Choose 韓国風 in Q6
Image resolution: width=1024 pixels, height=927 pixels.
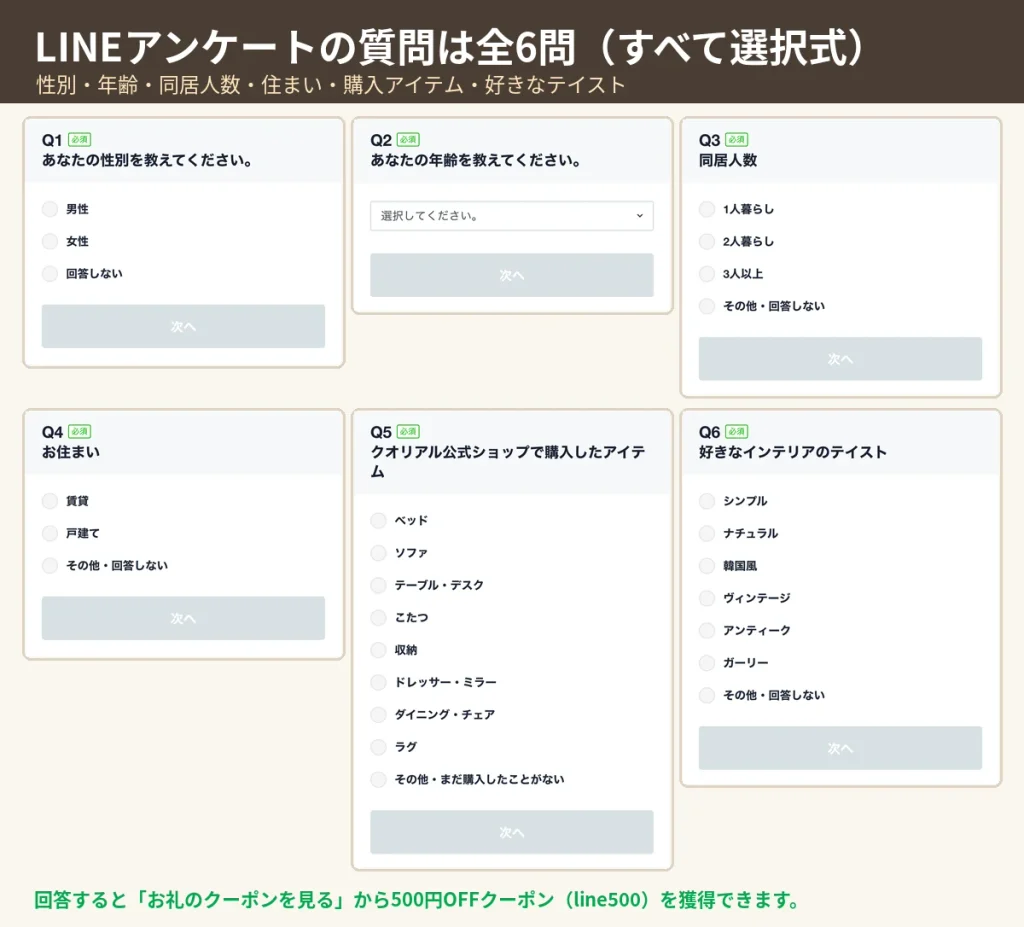[707, 566]
